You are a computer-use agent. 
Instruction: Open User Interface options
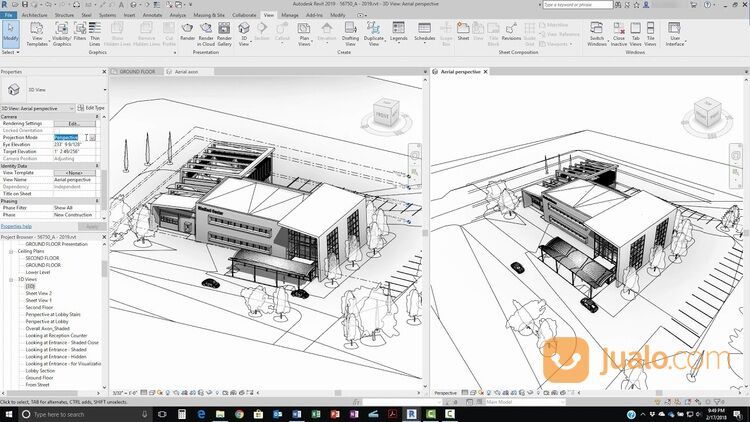pos(675,34)
